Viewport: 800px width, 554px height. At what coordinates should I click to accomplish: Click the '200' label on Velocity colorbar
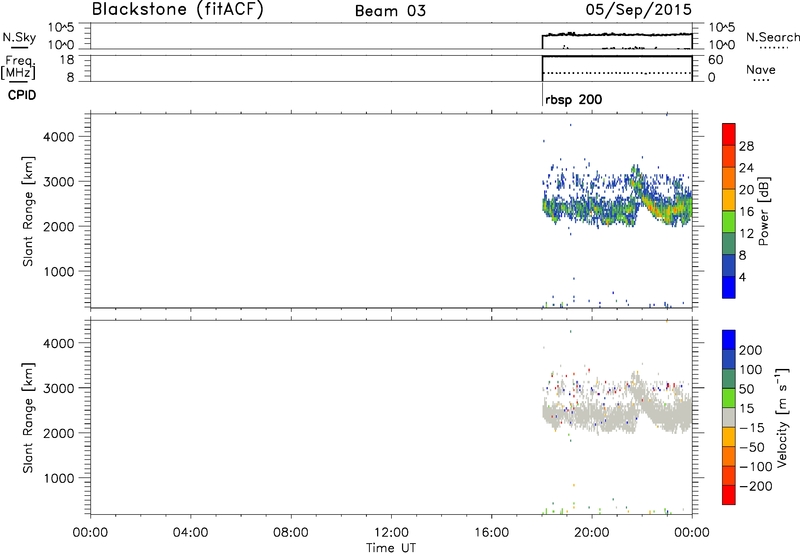[x=751, y=350]
